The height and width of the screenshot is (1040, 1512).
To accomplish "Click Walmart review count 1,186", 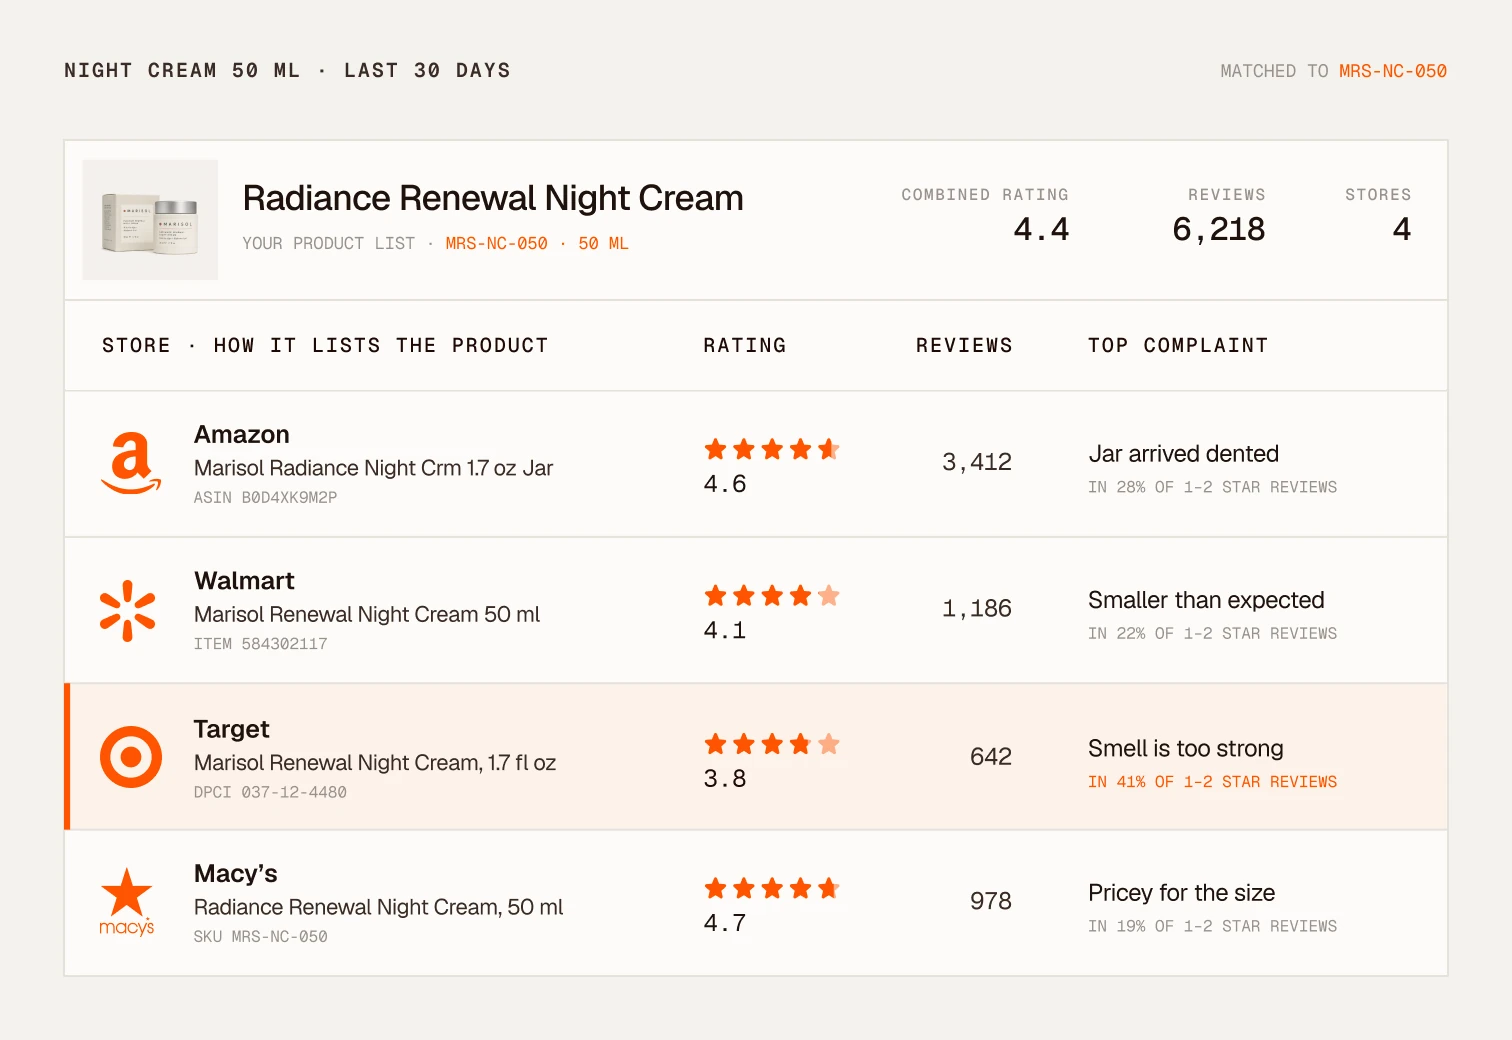I will [977, 609].
